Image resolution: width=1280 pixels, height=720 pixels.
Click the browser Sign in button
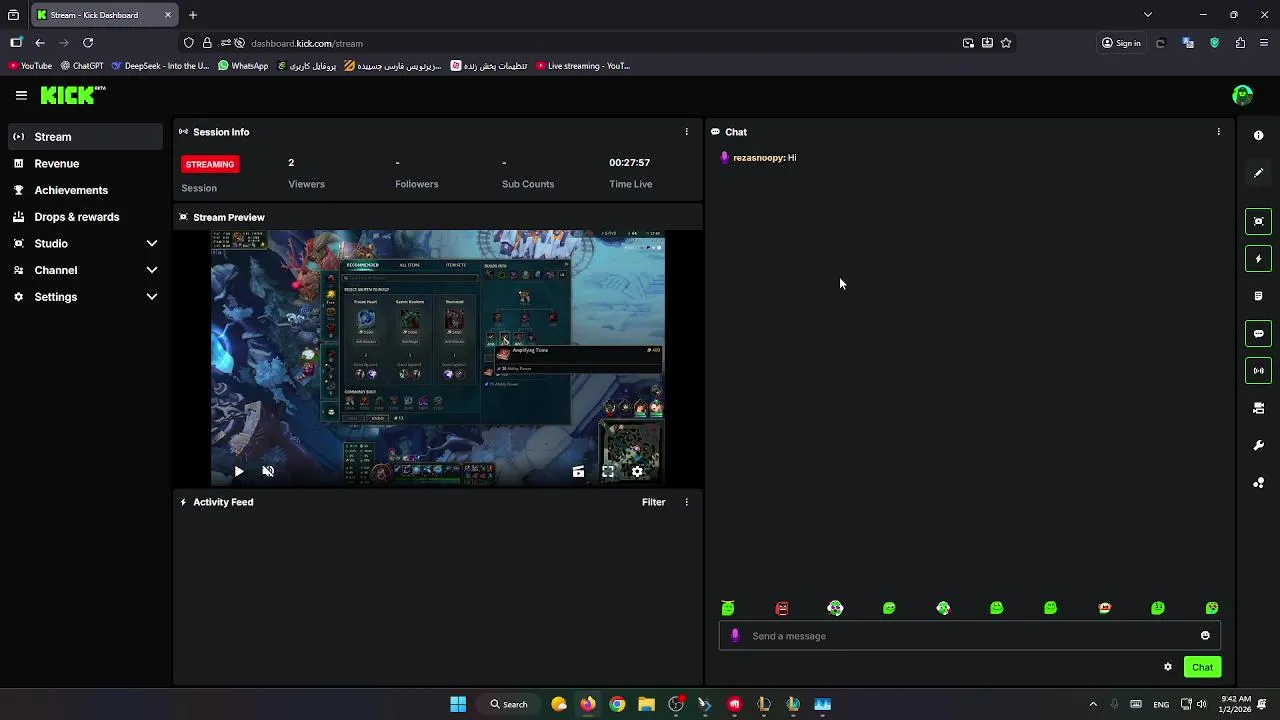click(1121, 43)
